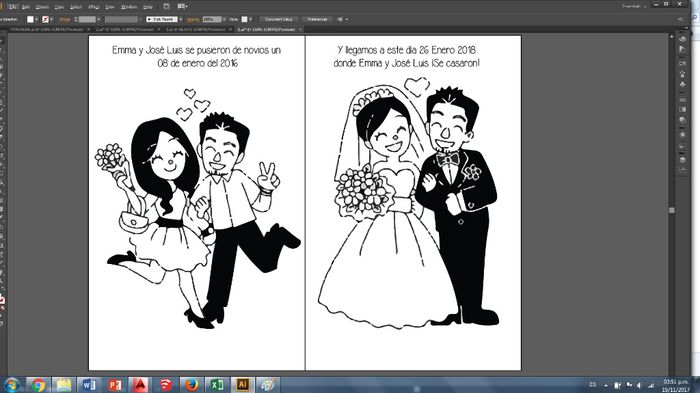700x393 pixels.
Task: Click the scroll up arrow of canvas
Action: (671, 37)
